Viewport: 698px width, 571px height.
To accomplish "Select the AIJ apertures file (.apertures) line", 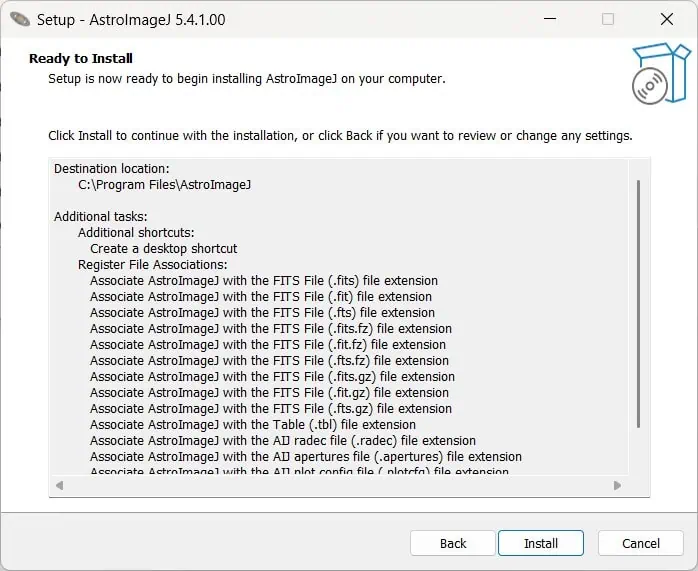I will pos(306,457).
